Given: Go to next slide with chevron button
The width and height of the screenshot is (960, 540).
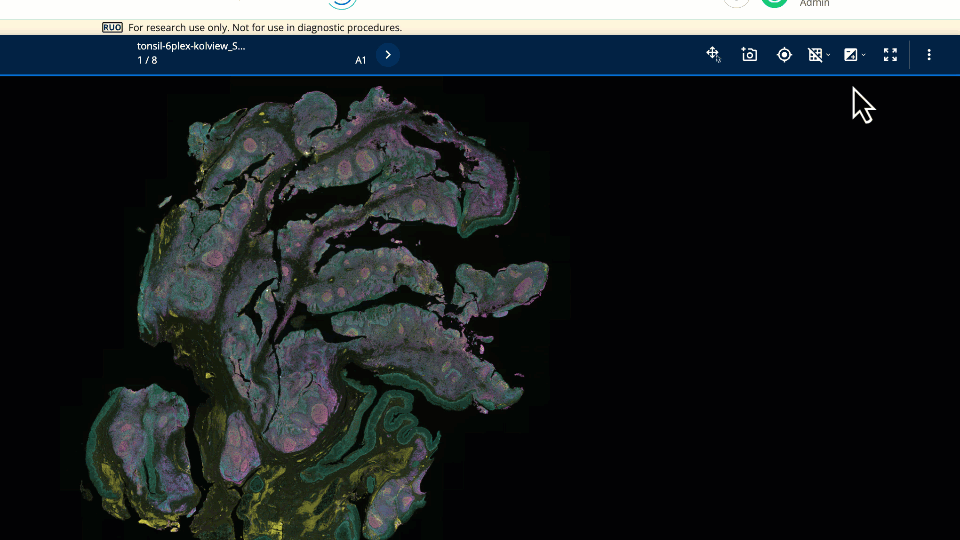Looking at the screenshot, I should click(388, 55).
